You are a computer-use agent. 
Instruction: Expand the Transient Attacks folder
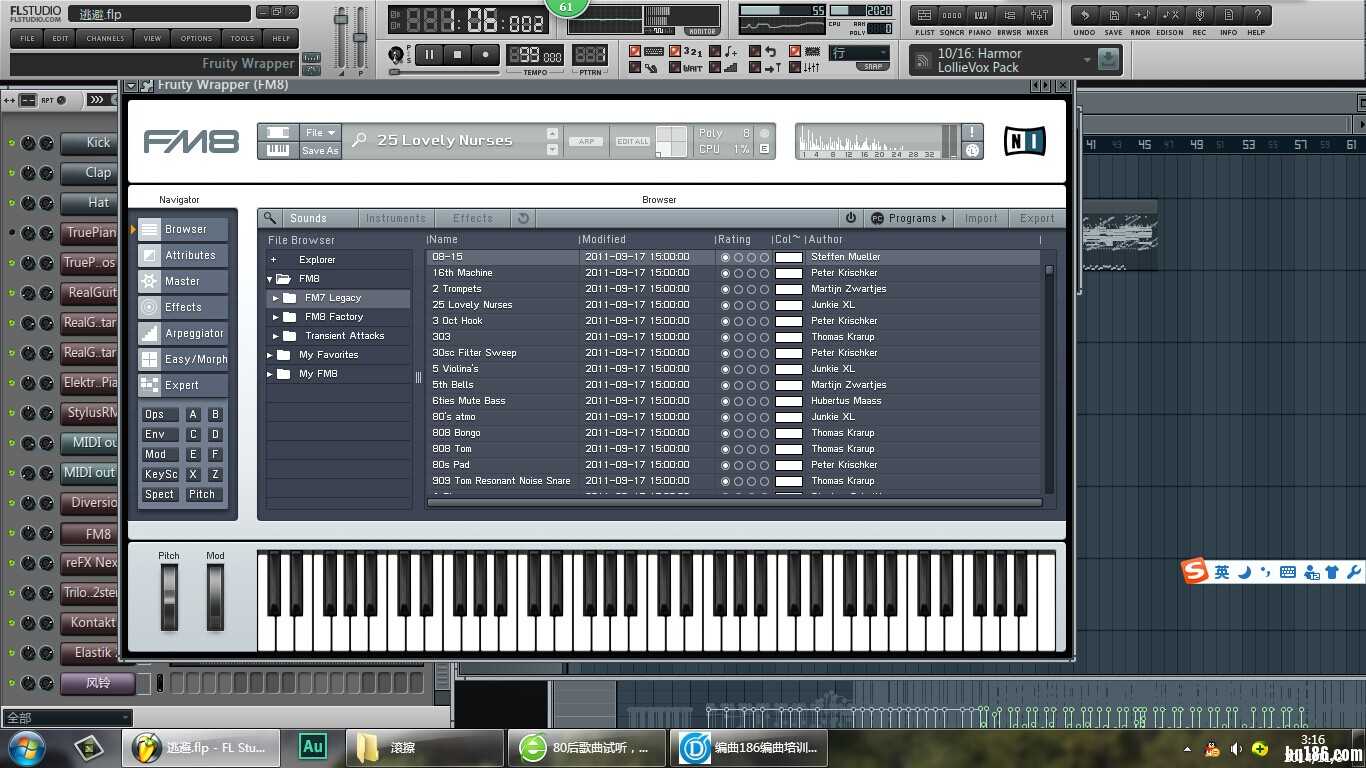click(276, 336)
